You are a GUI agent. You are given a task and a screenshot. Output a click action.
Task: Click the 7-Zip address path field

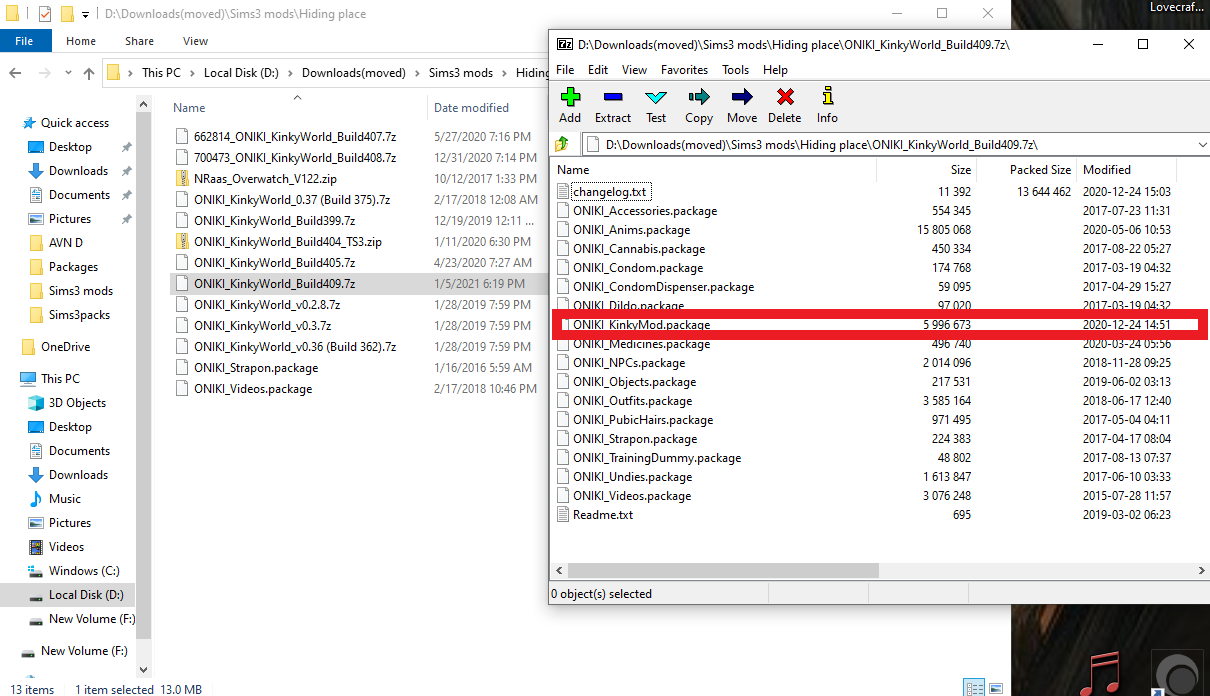(x=890, y=145)
